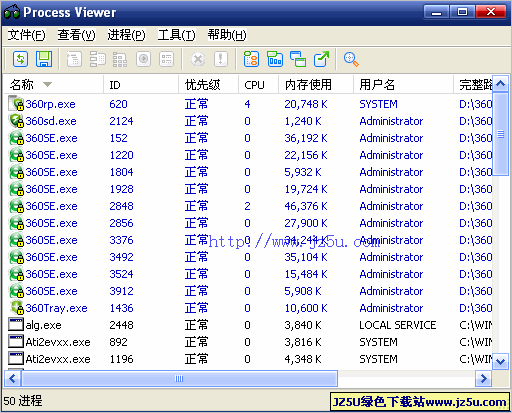Click the horizontal scrollbar thumb
512x413 pixels.
[x=179, y=378]
